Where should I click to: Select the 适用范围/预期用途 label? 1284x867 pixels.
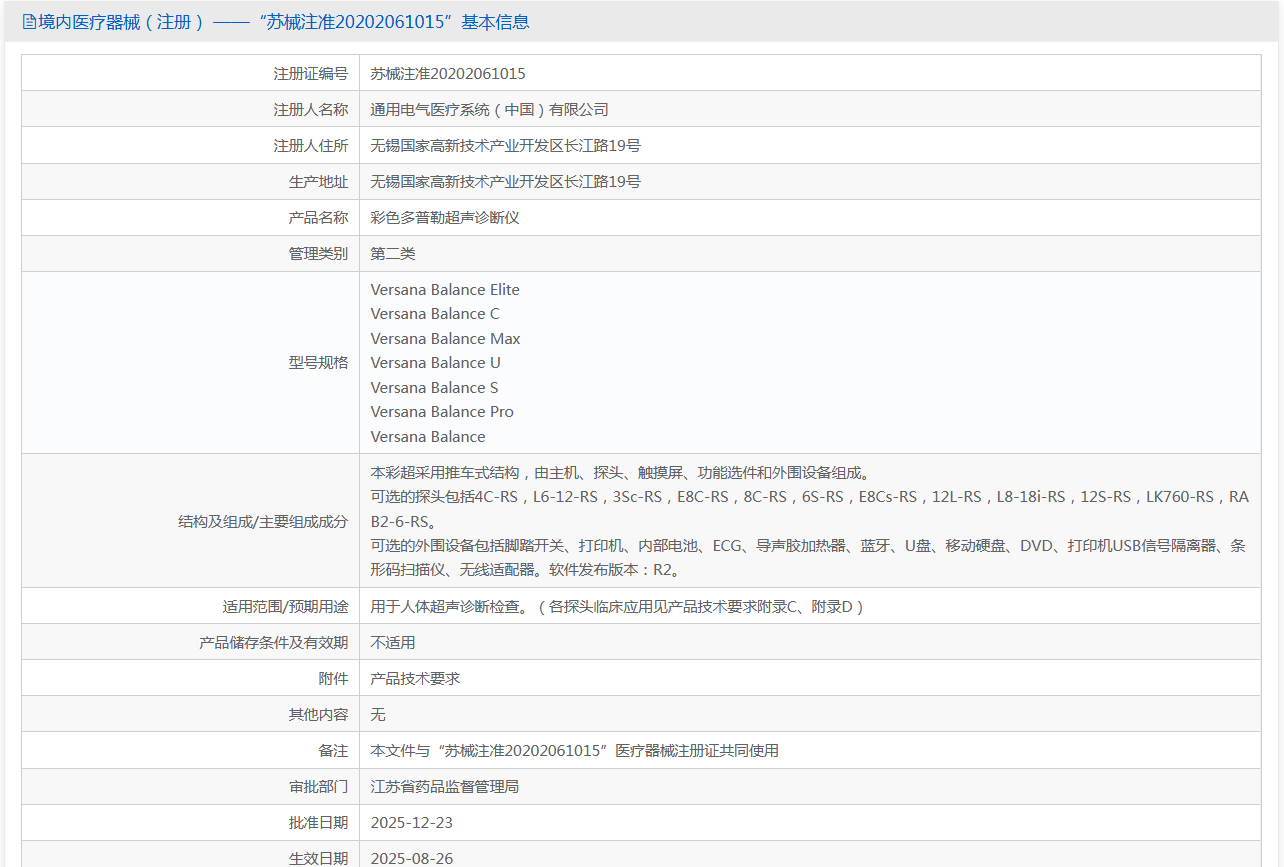click(286, 606)
